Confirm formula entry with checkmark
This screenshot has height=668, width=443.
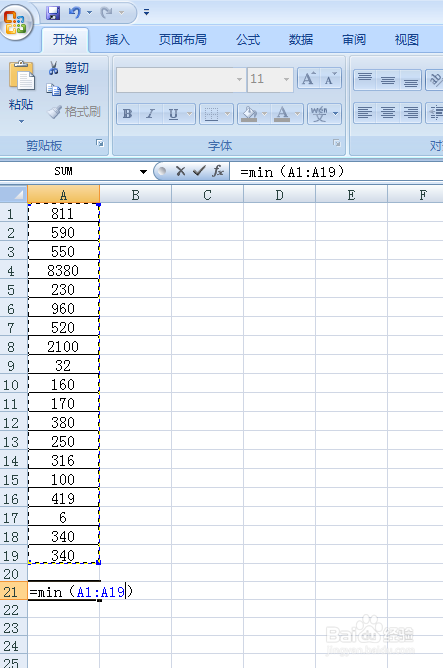pos(199,171)
